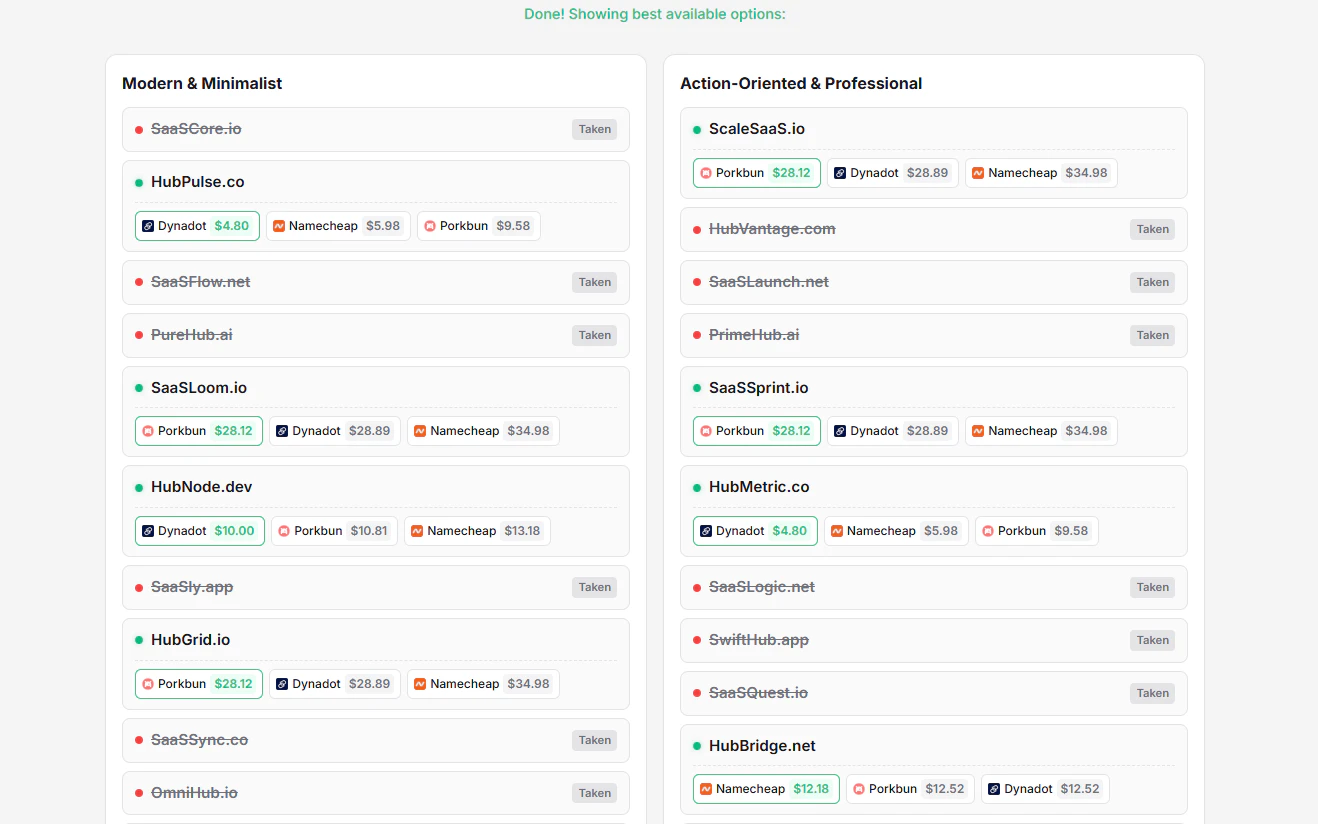
Task: Click Porkbun icon under ScaleSaaS.io
Action: [x=706, y=173]
